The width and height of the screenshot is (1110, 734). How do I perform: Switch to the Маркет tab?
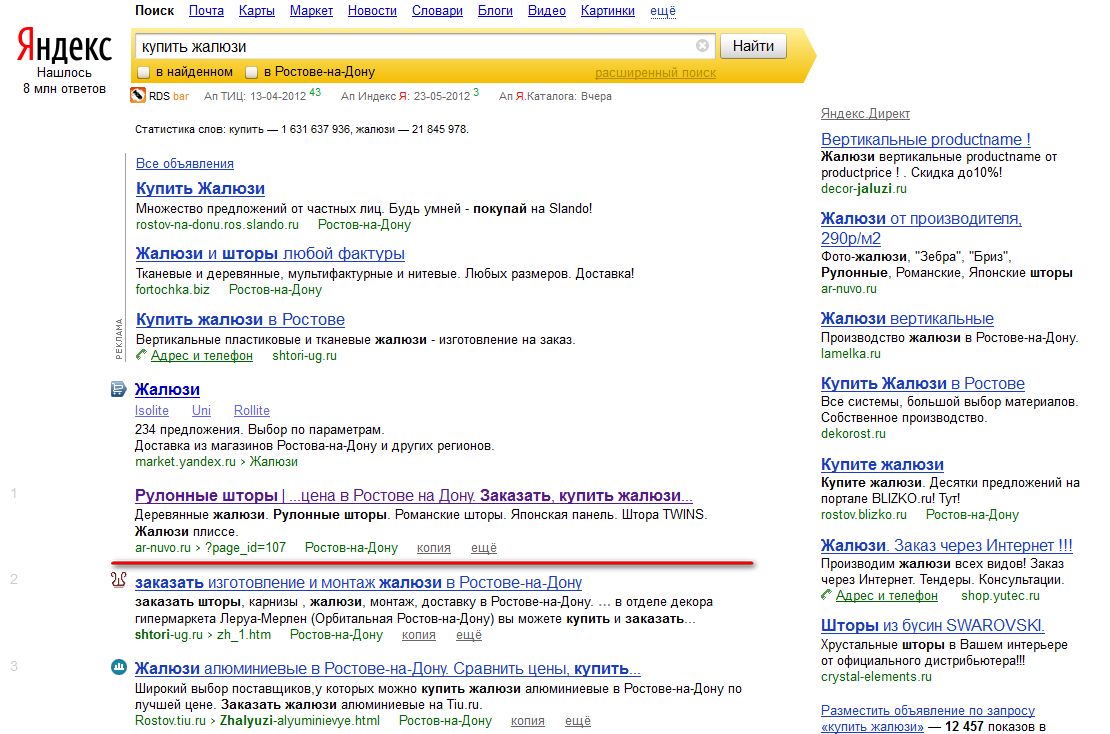click(x=311, y=11)
